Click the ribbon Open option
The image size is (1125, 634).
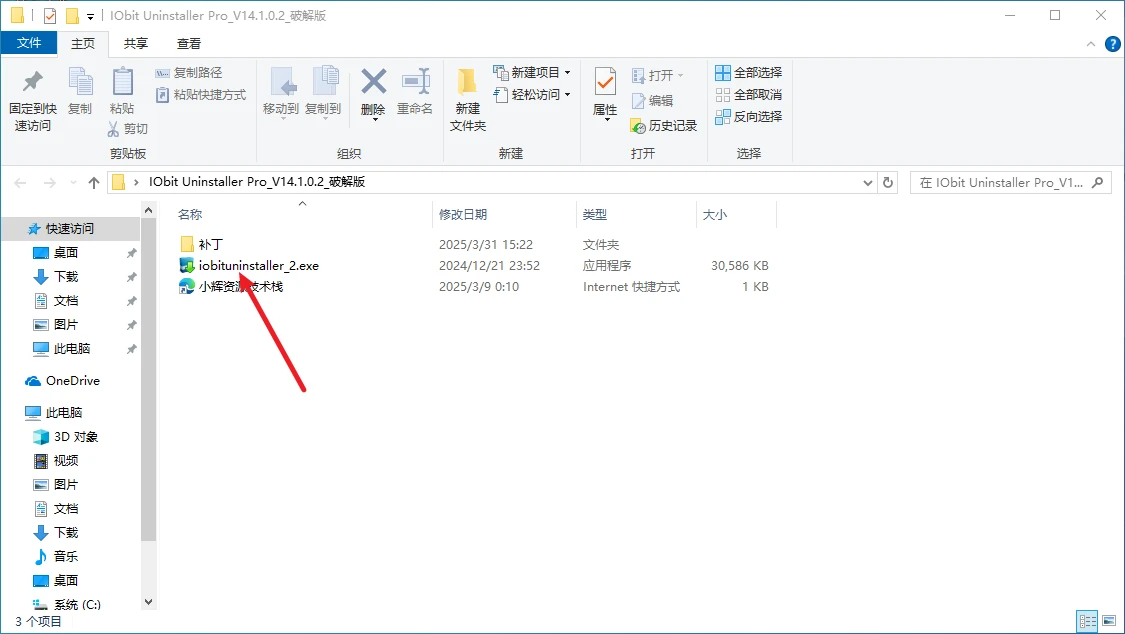click(657, 75)
